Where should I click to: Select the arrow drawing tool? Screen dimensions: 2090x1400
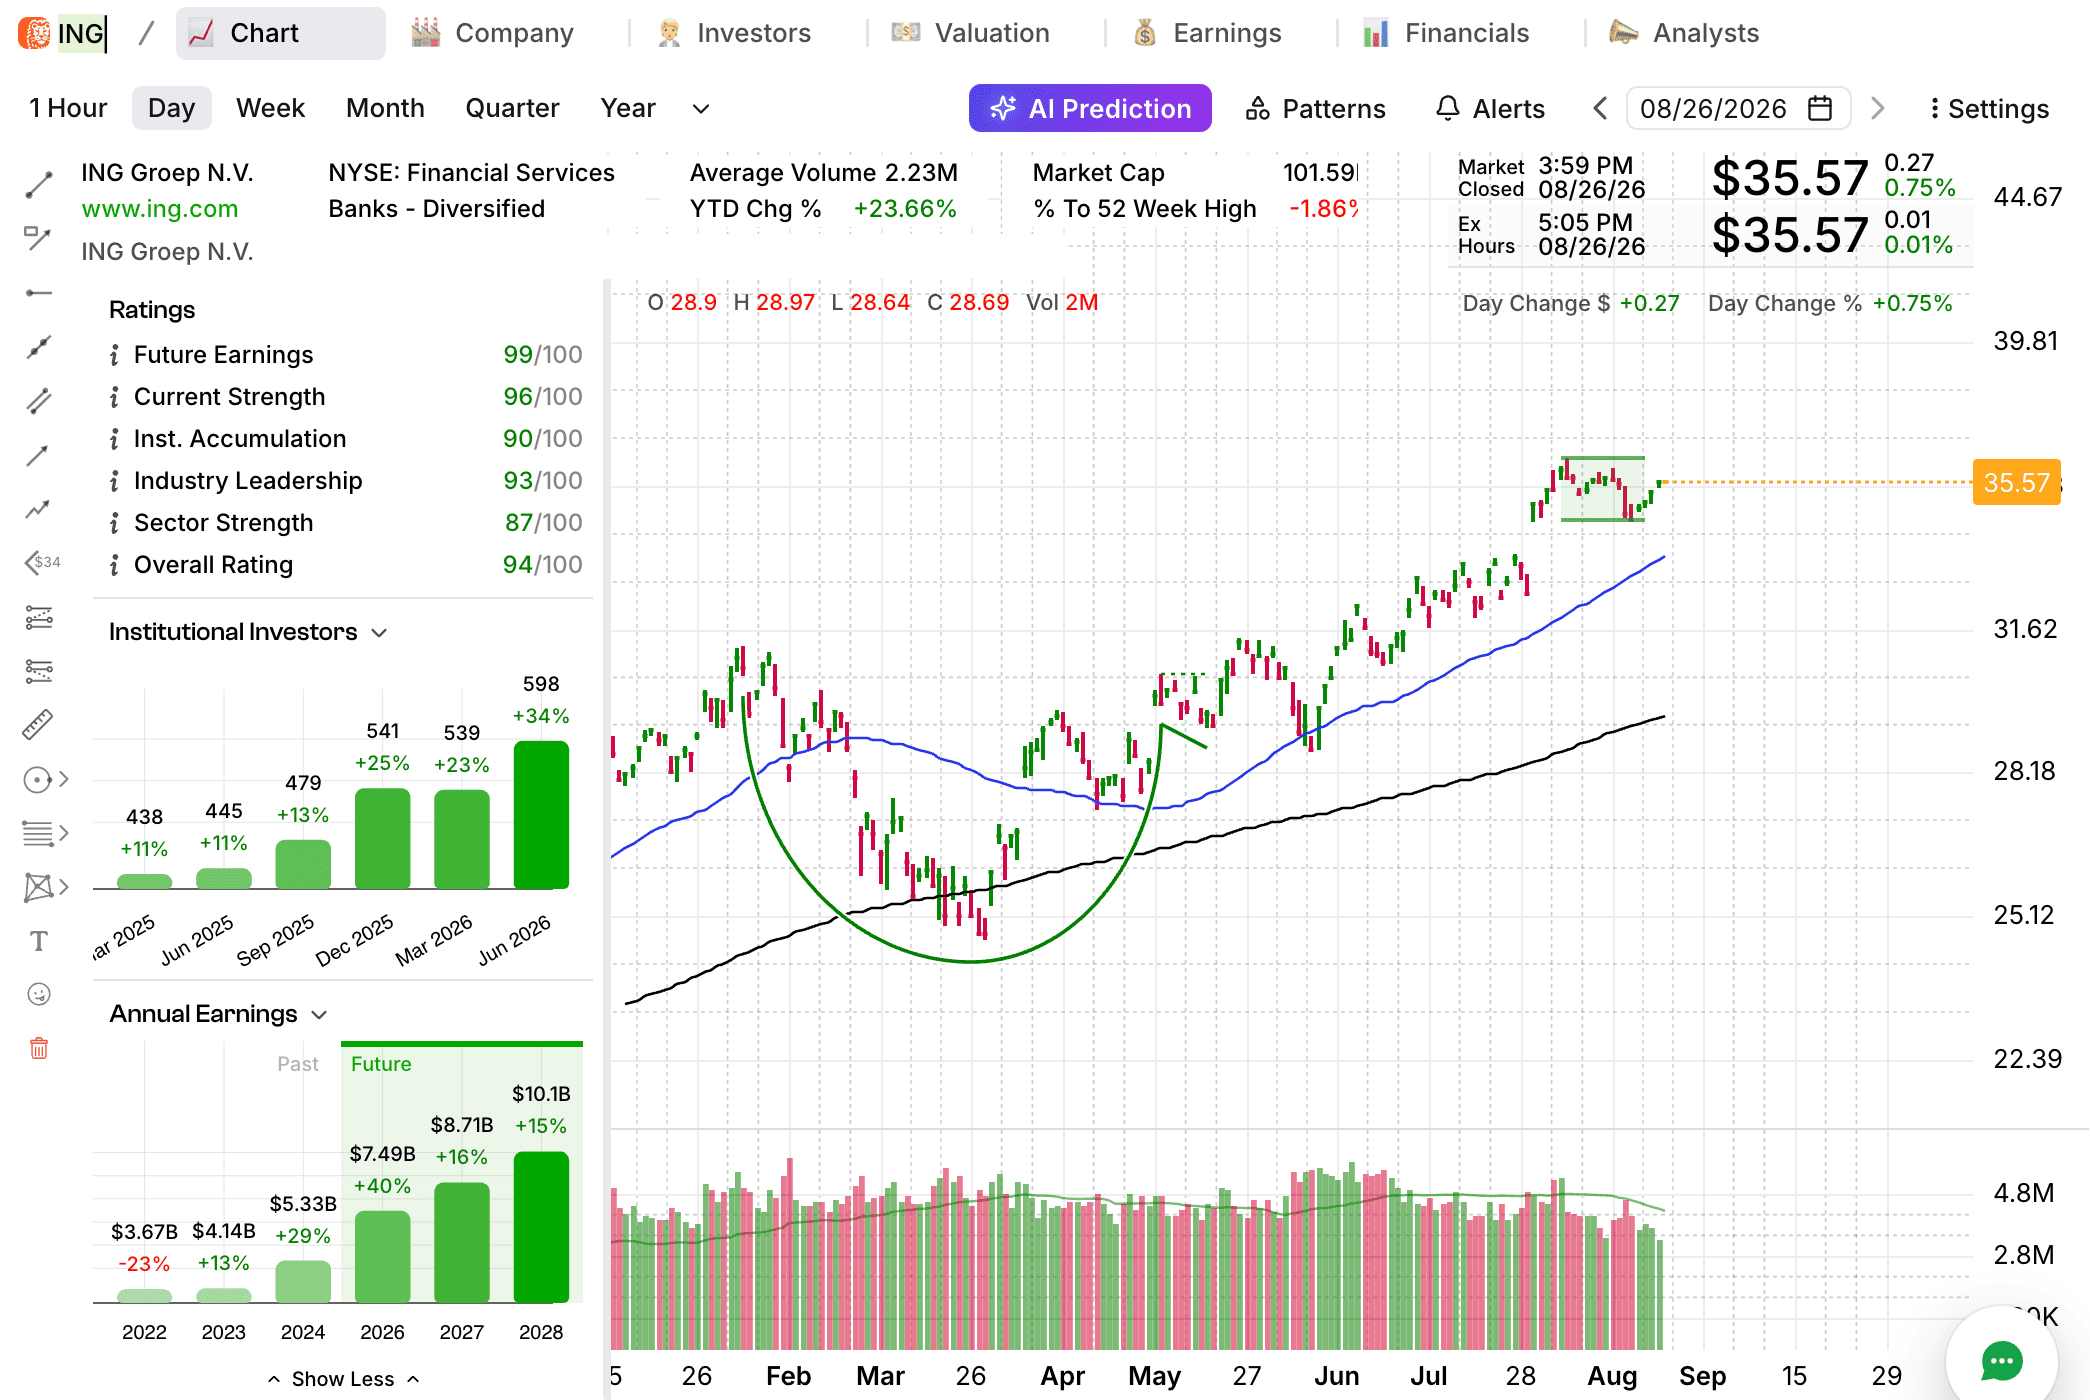[38, 456]
